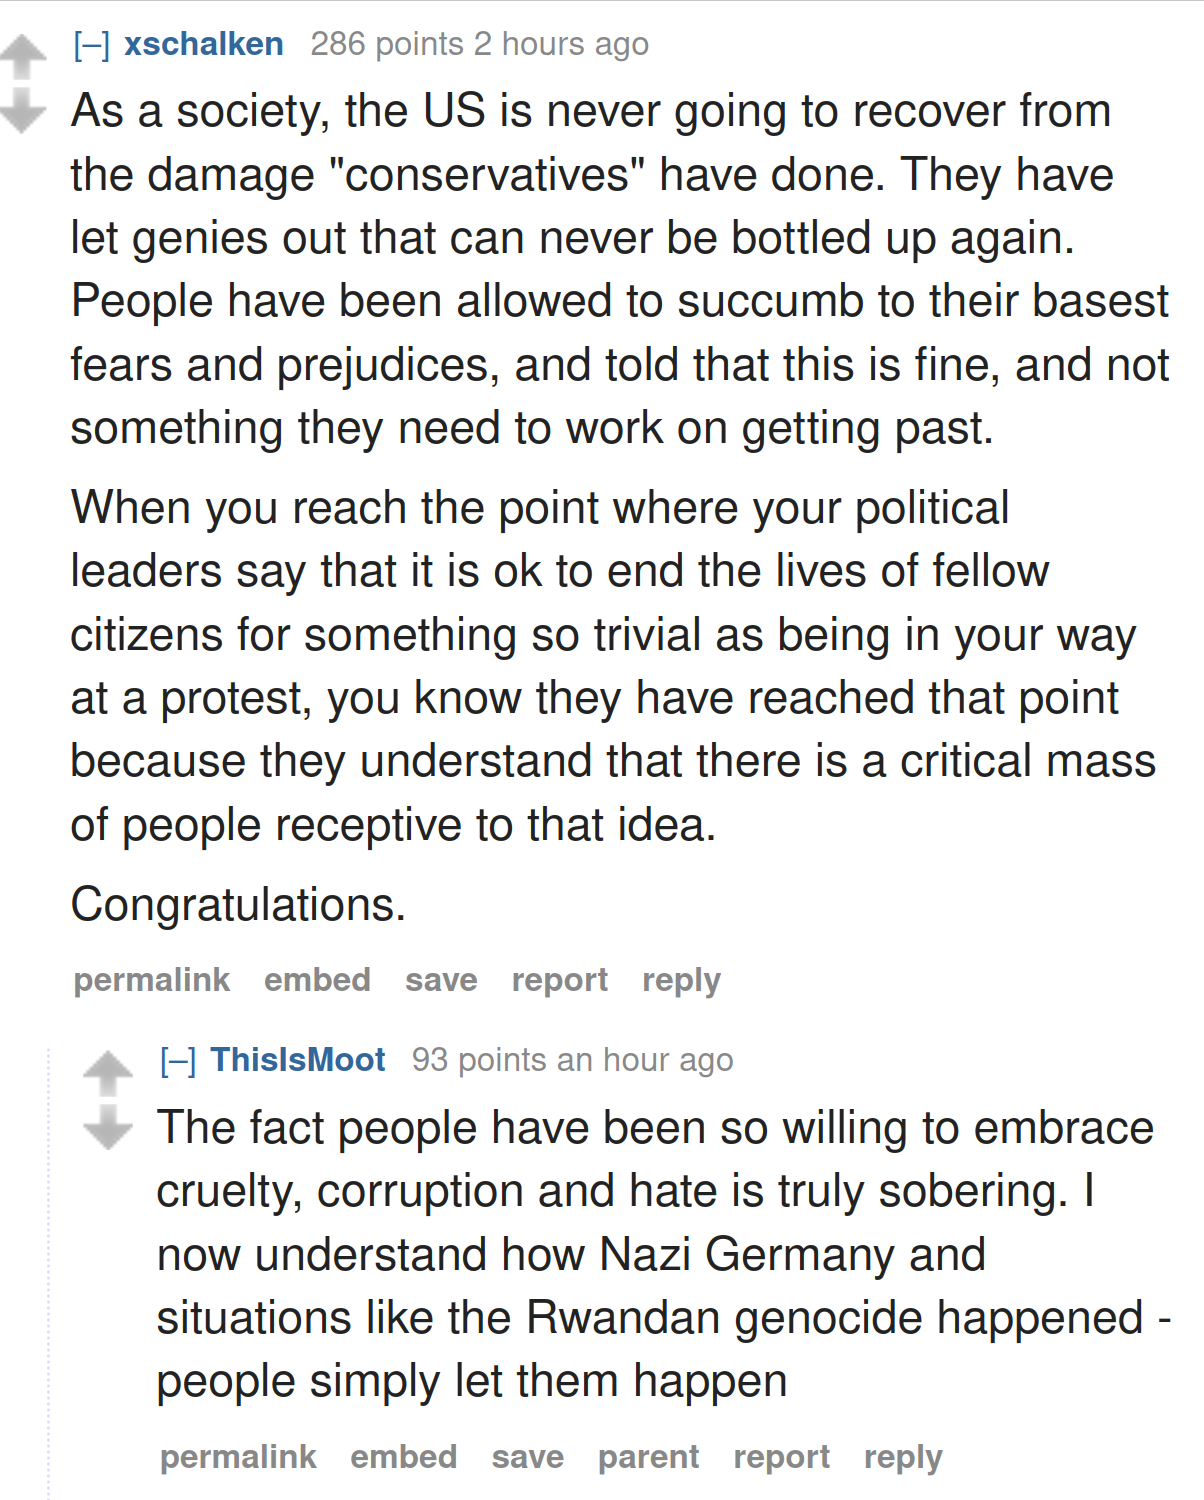Collapse xschalken's comment thread

click(92, 45)
